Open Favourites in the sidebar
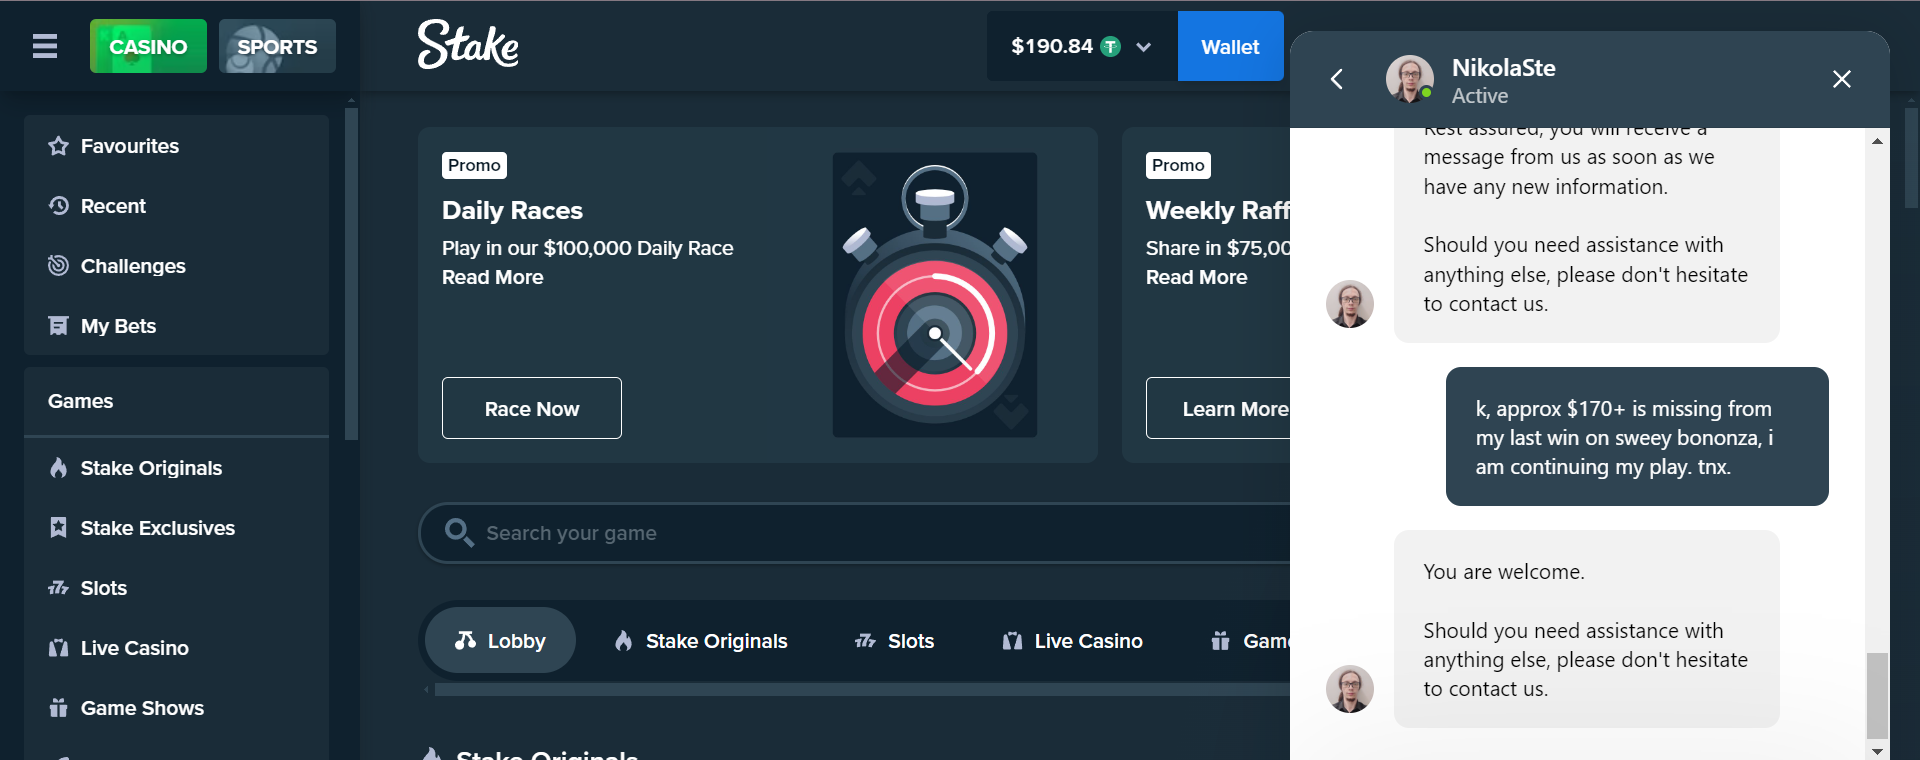Viewport: 1920px width, 760px height. [177, 146]
